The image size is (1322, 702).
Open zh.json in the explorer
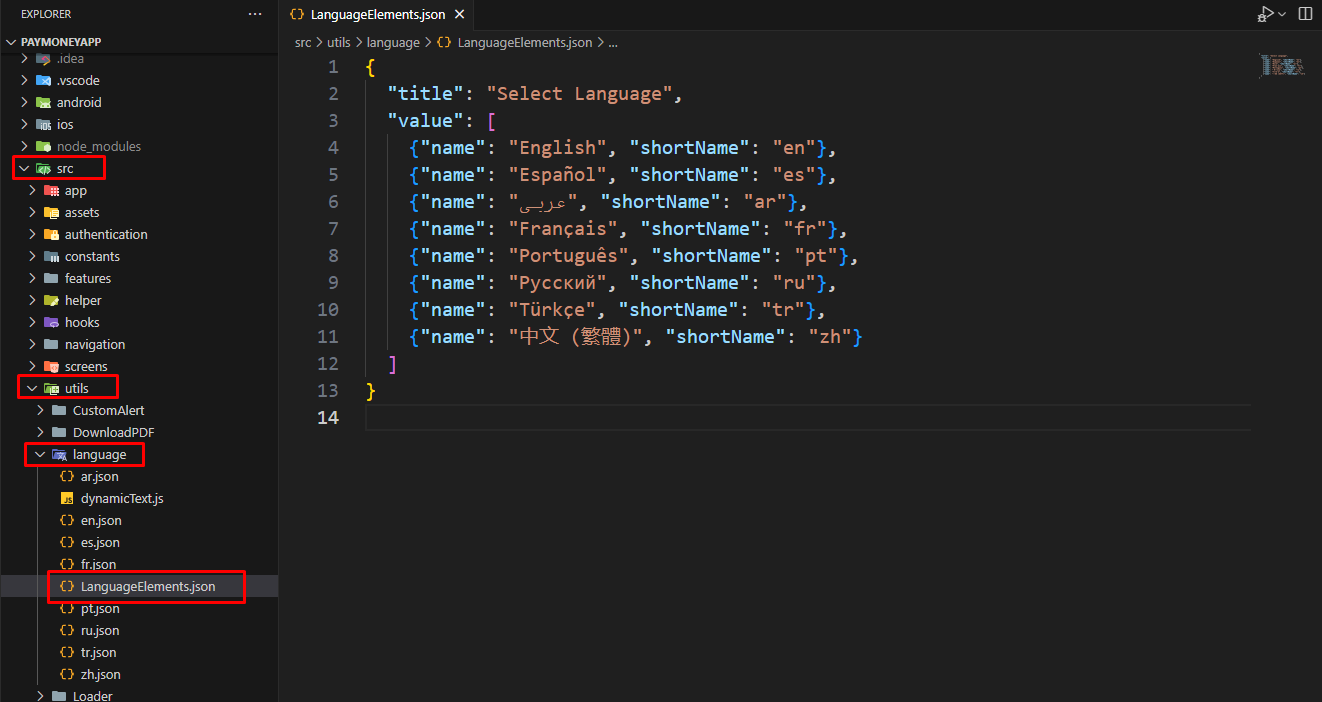[x=100, y=674]
